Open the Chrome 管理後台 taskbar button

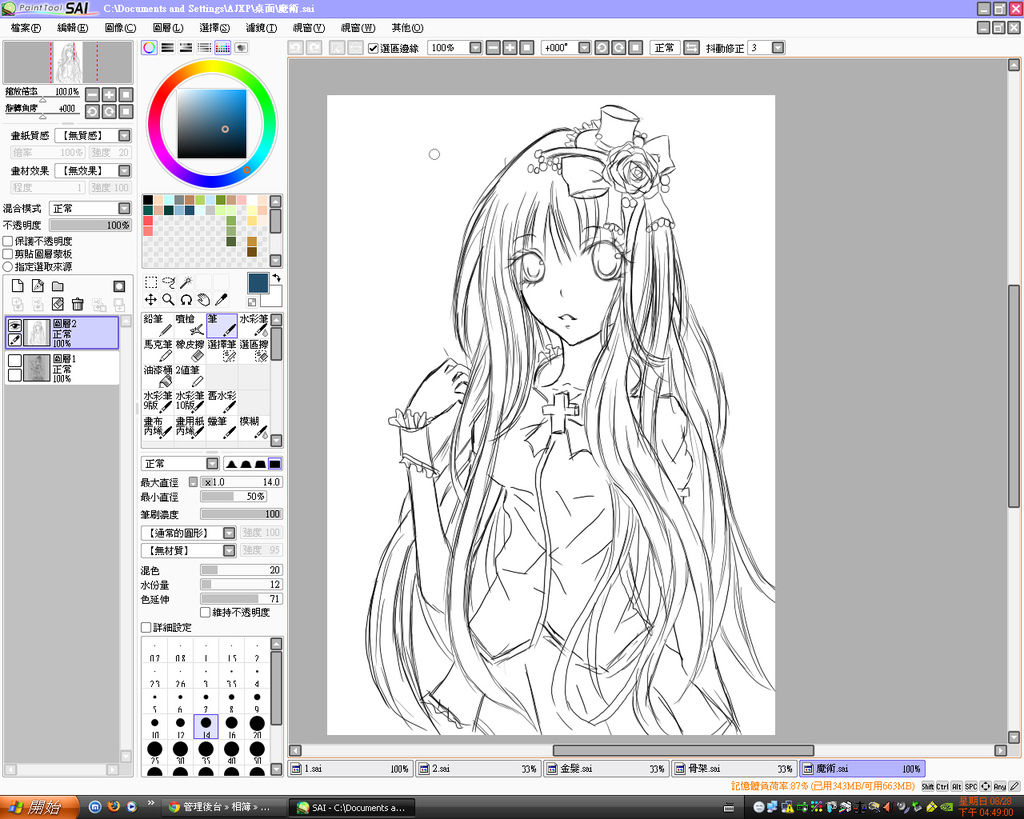point(225,807)
